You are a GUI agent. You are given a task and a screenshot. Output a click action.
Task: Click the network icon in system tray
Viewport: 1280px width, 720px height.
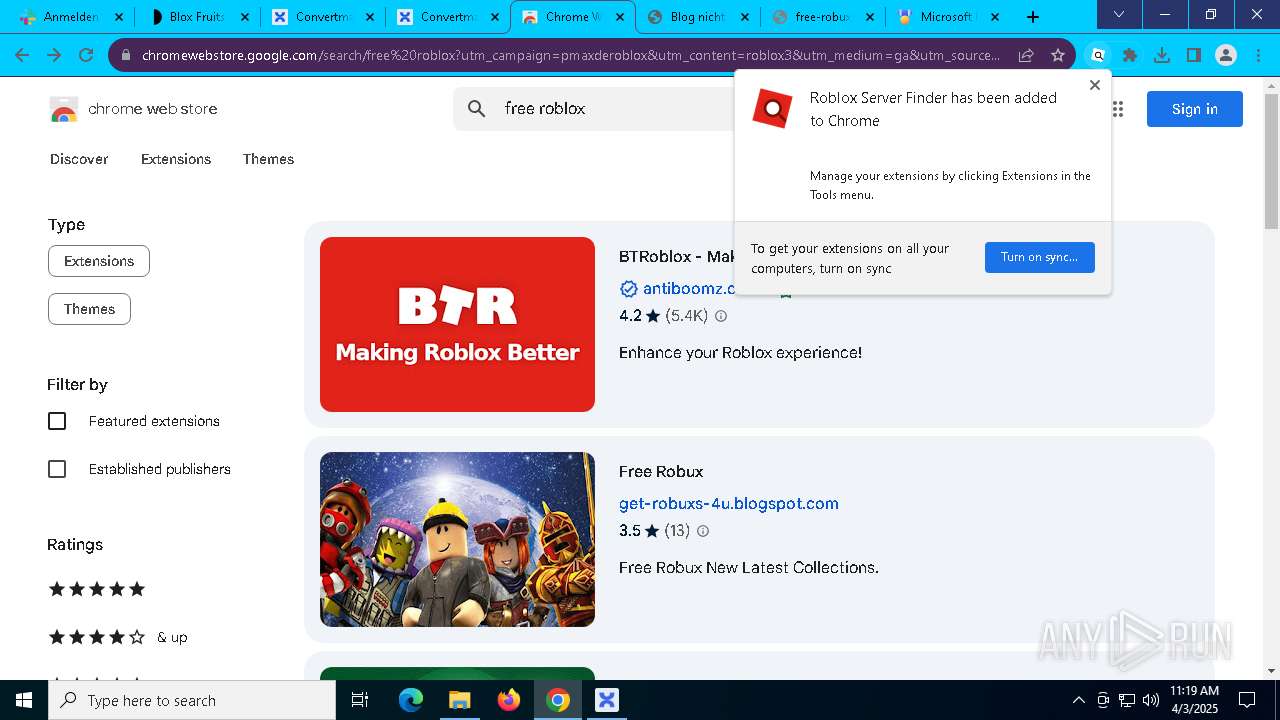coord(1127,700)
